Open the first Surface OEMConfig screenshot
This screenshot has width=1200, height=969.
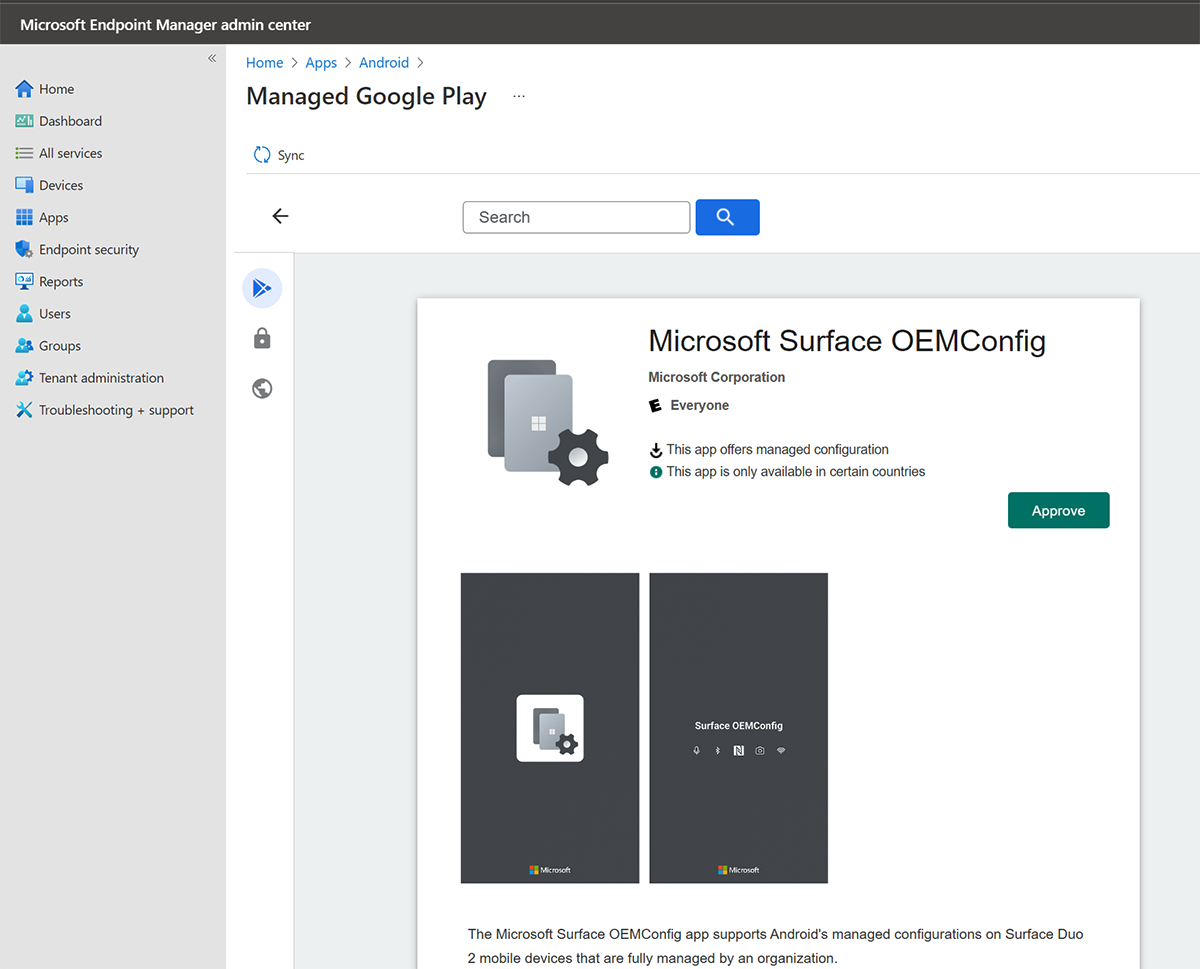pos(549,727)
